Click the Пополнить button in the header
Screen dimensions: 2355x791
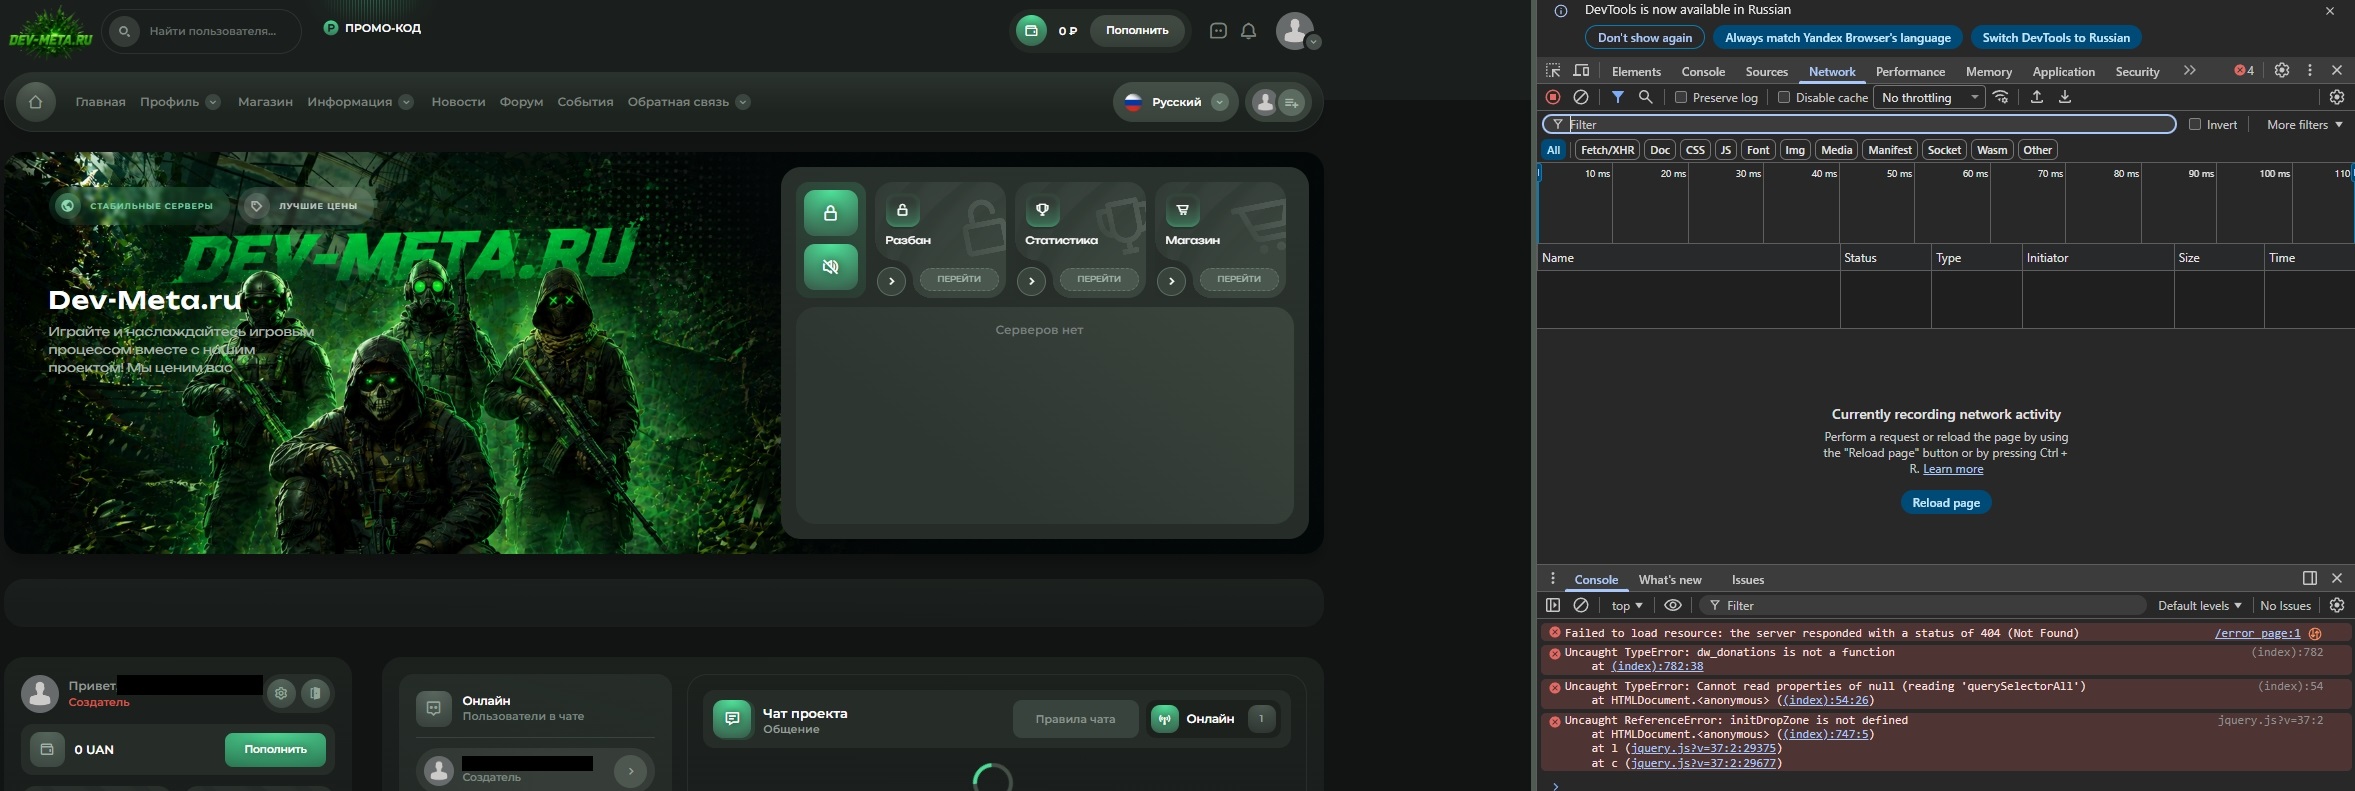1137,30
